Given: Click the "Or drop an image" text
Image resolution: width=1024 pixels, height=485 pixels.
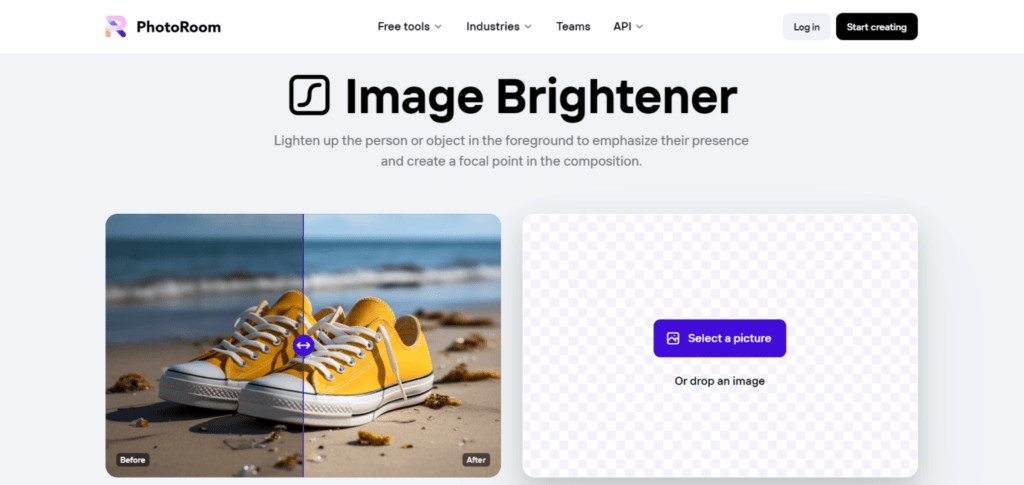Looking at the screenshot, I should coord(719,381).
